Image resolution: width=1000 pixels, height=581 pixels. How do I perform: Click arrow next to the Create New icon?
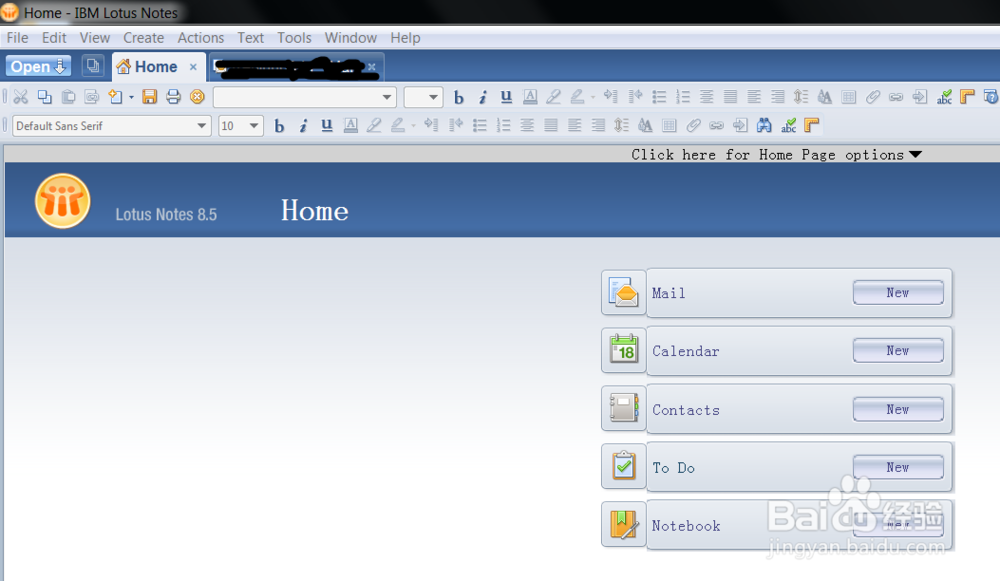131,98
